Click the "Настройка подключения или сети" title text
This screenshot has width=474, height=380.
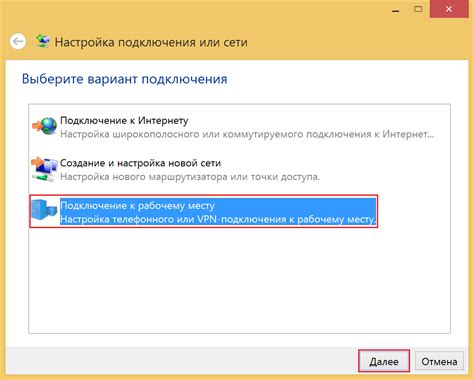(x=151, y=42)
